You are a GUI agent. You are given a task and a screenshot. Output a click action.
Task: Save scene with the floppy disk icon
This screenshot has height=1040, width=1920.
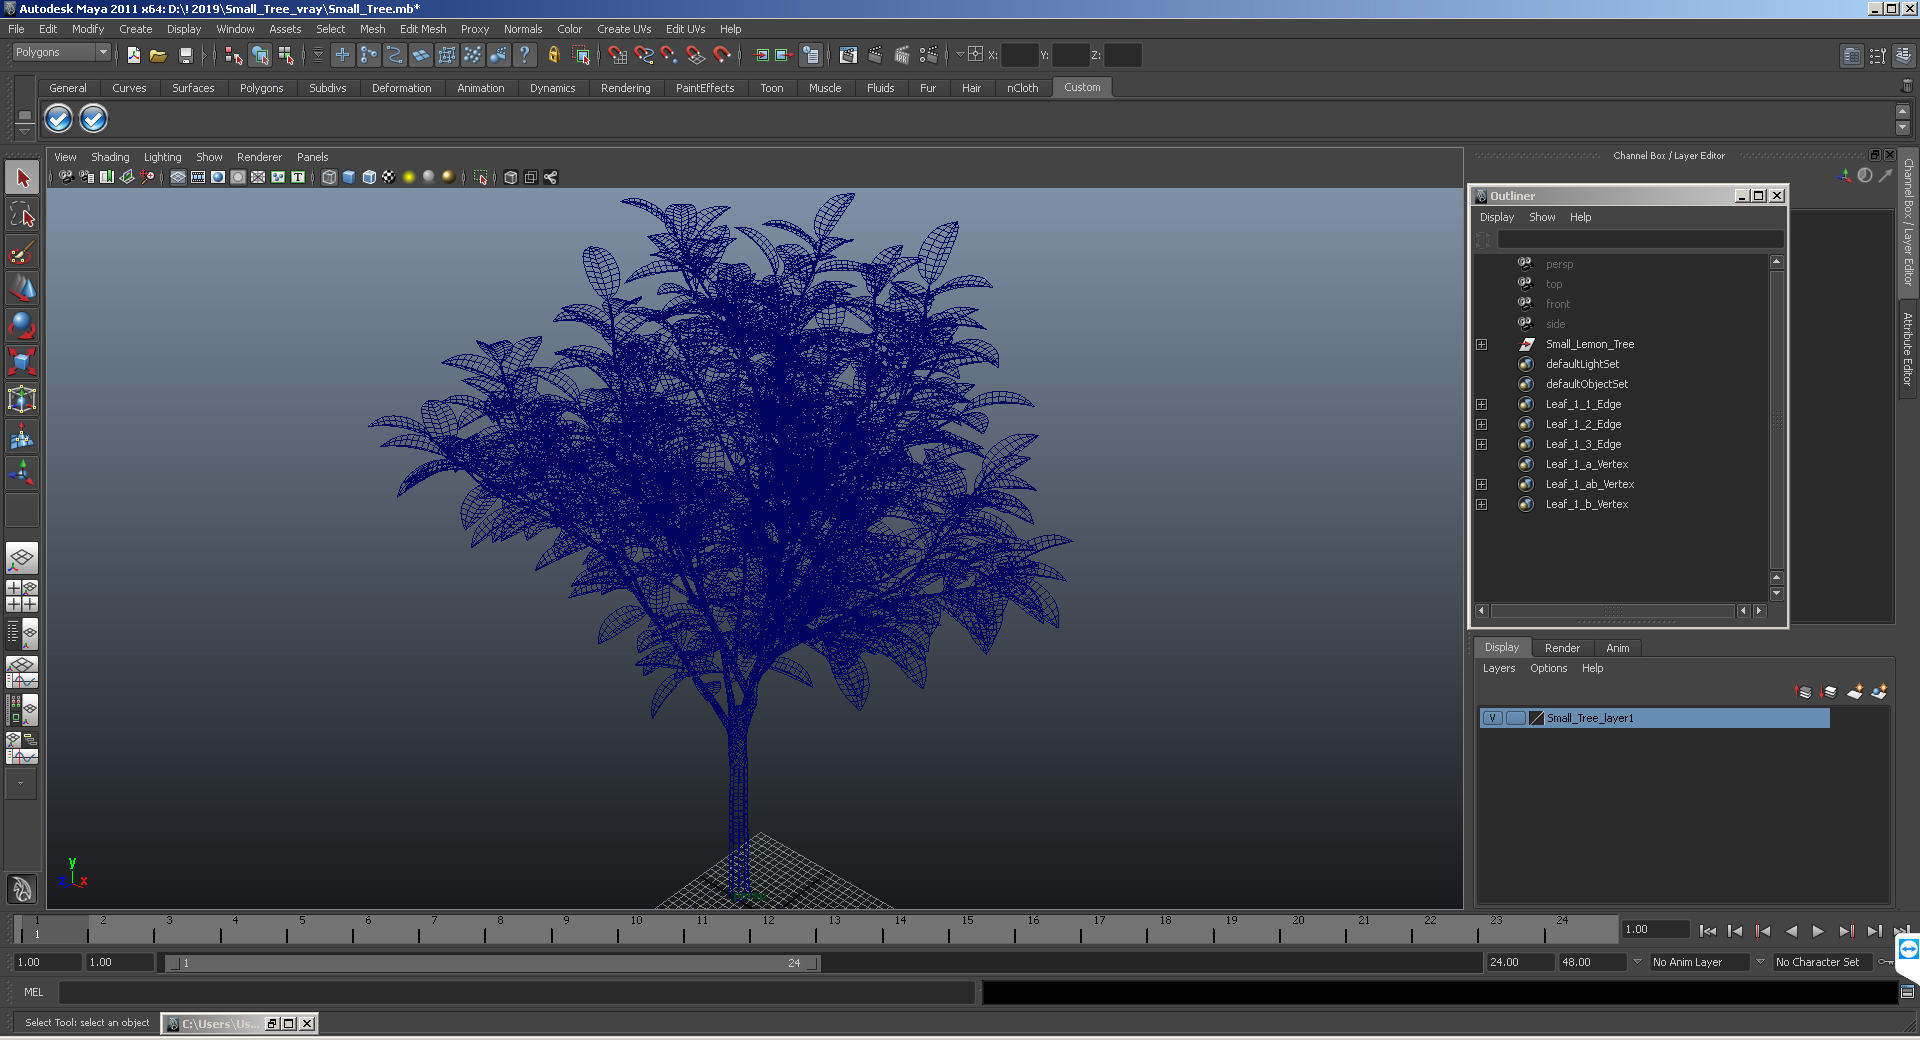pos(185,56)
